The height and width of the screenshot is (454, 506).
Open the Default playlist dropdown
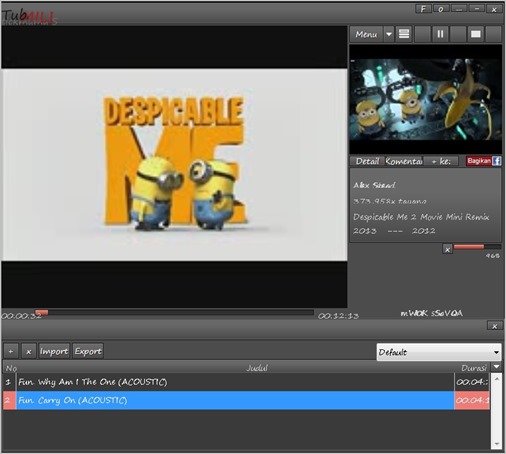[439, 352]
